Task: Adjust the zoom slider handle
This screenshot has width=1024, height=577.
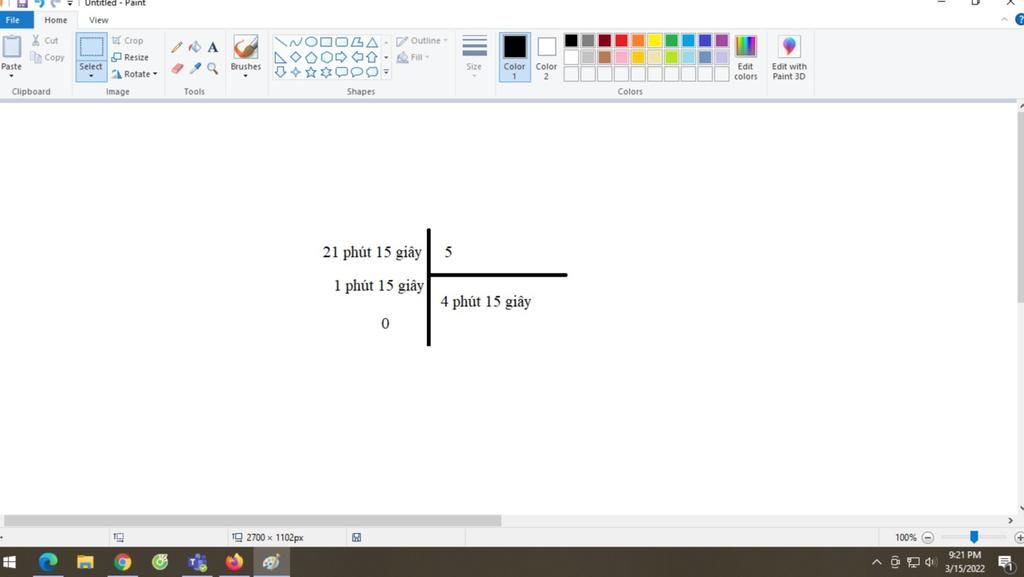Action: [x=974, y=537]
